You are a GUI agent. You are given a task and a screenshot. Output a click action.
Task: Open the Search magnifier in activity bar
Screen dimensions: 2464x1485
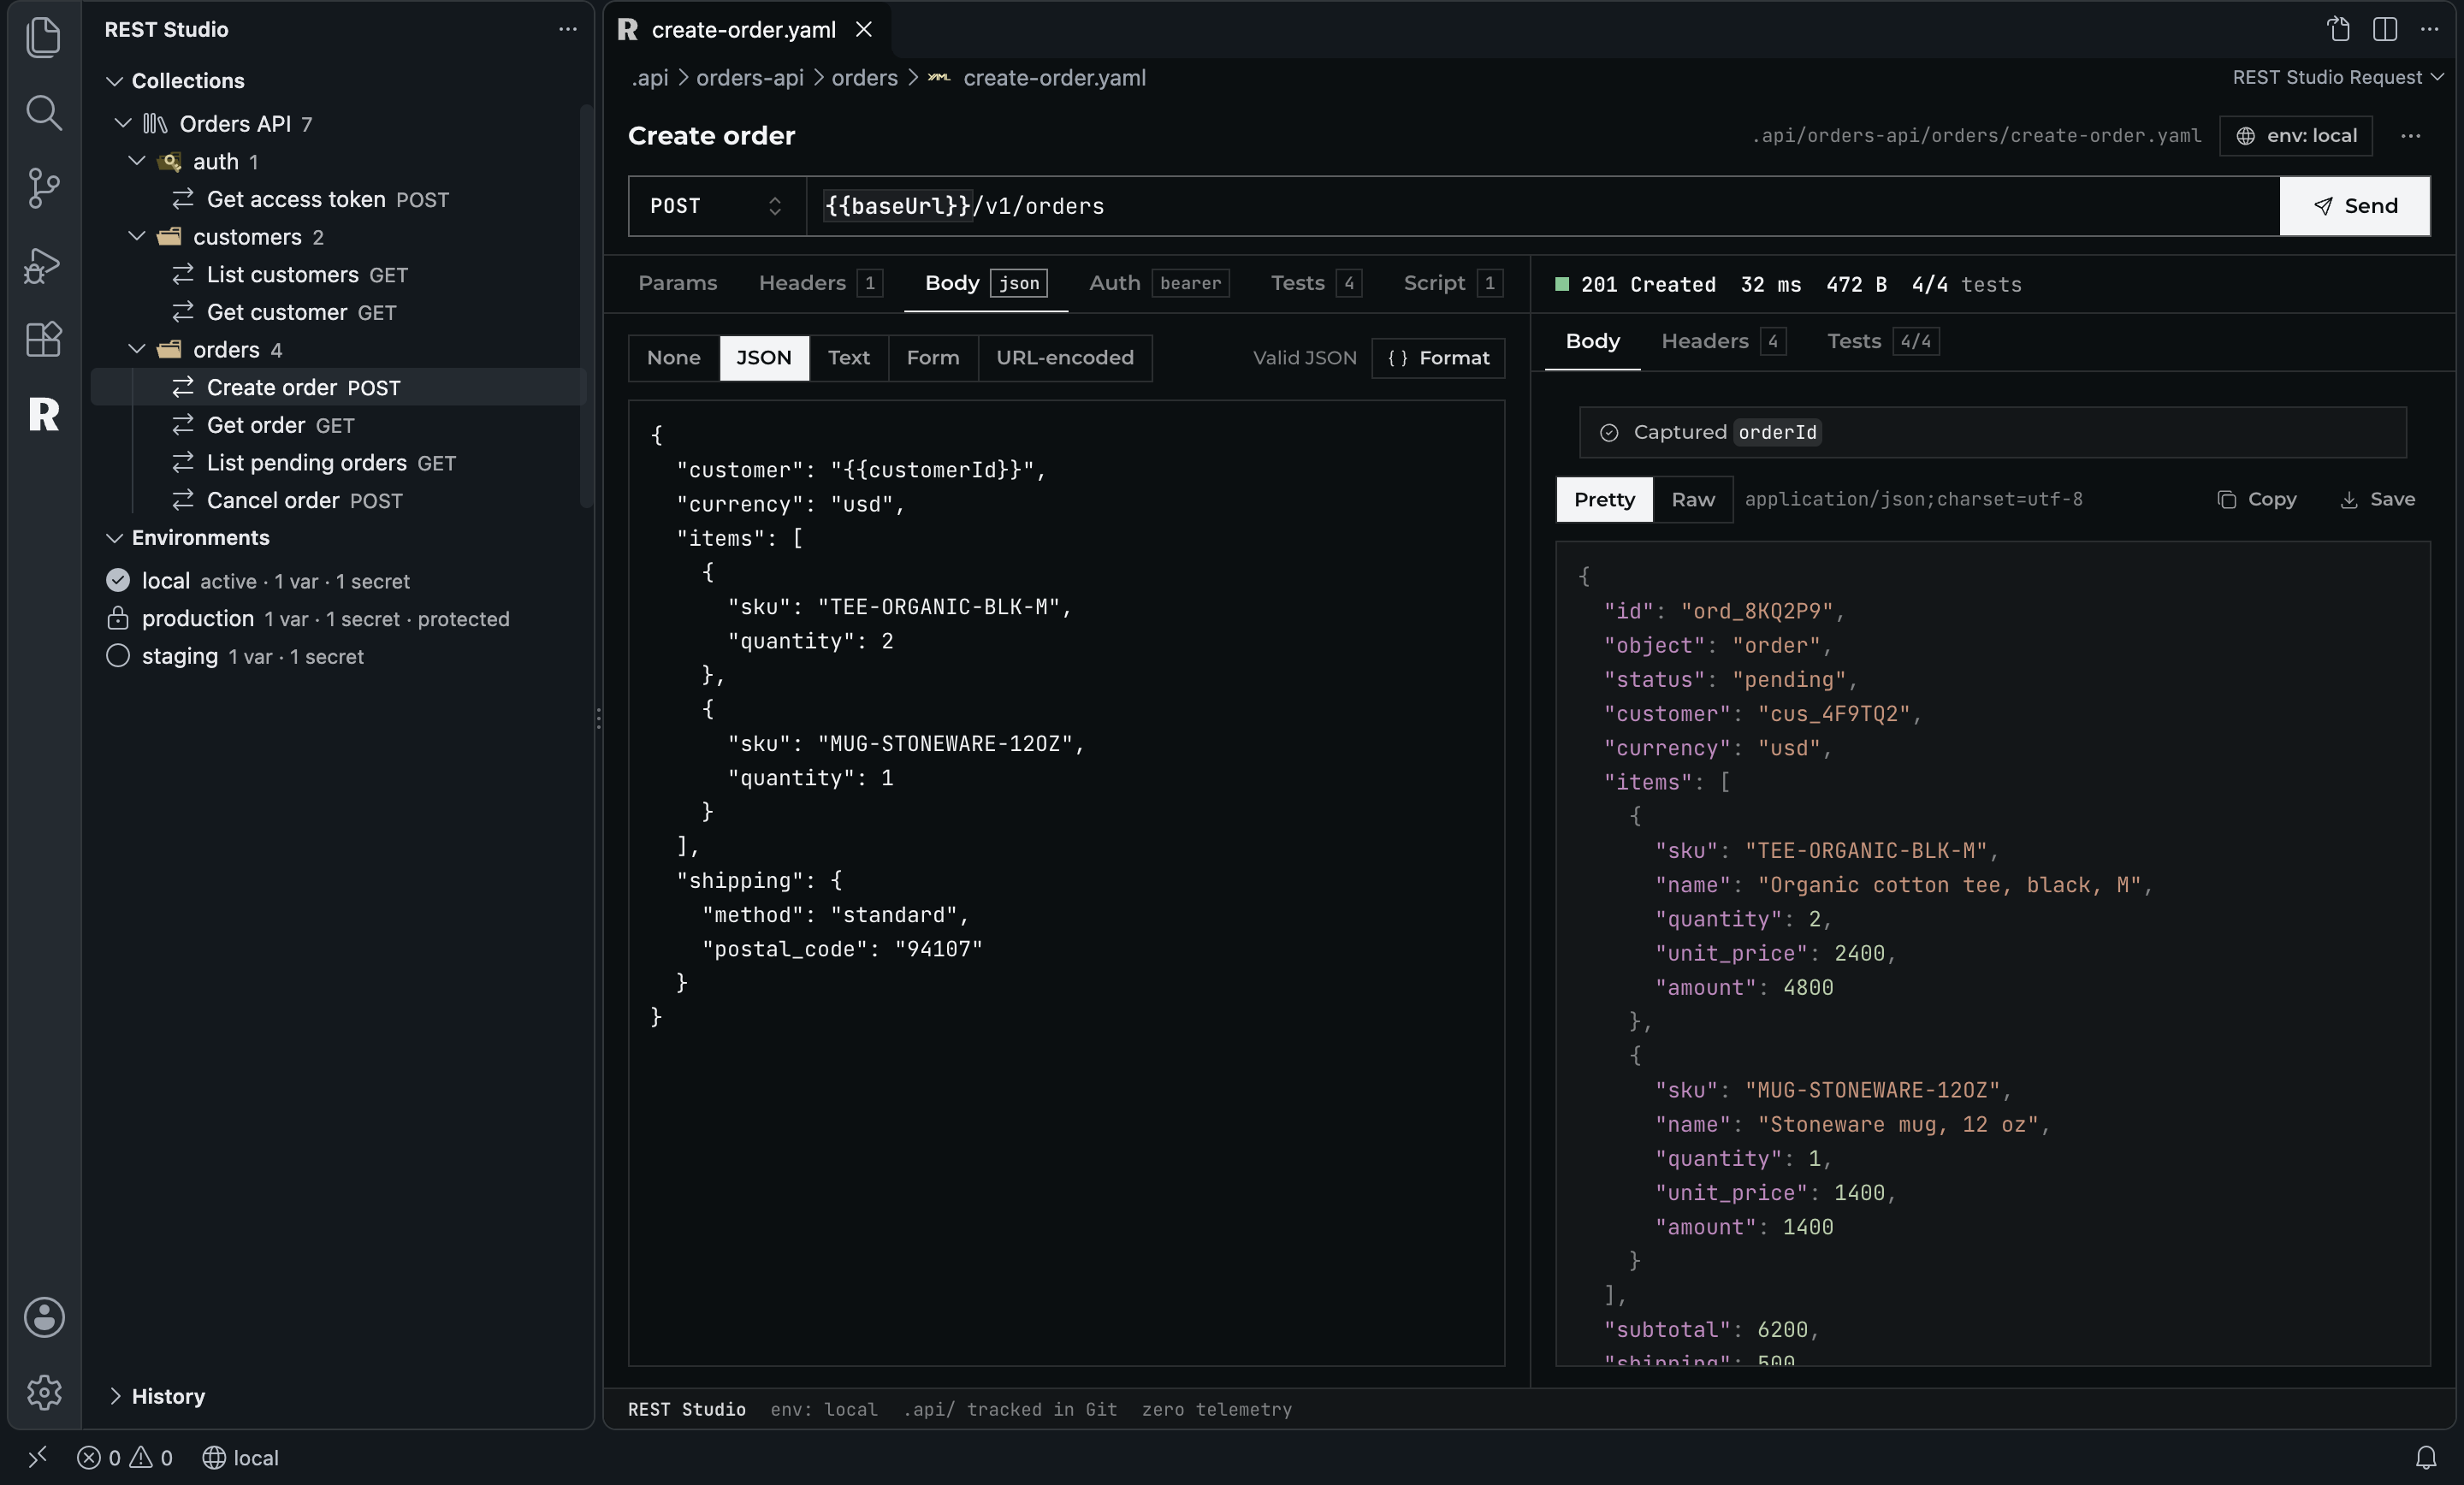tap(43, 113)
